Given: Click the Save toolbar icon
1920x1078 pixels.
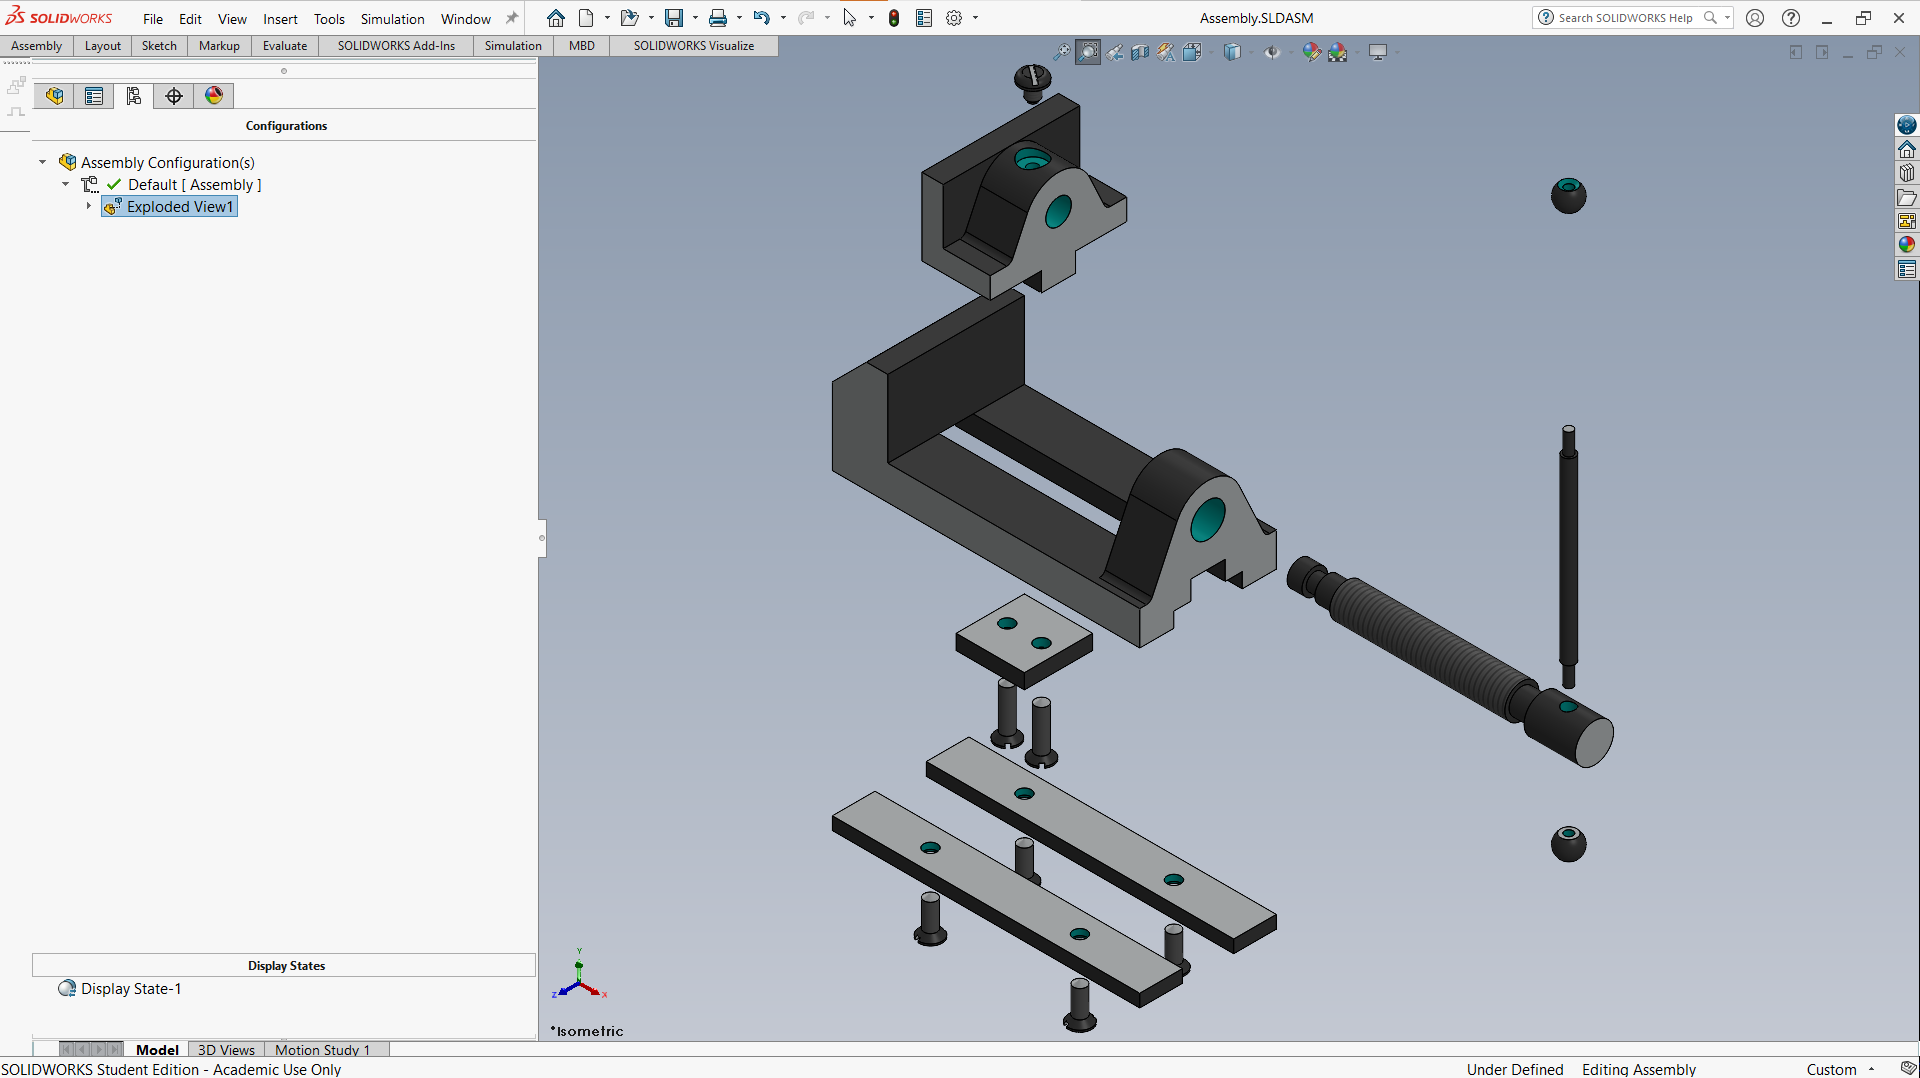Looking at the screenshot, I should pyautogui.click(x=674, y=18).
